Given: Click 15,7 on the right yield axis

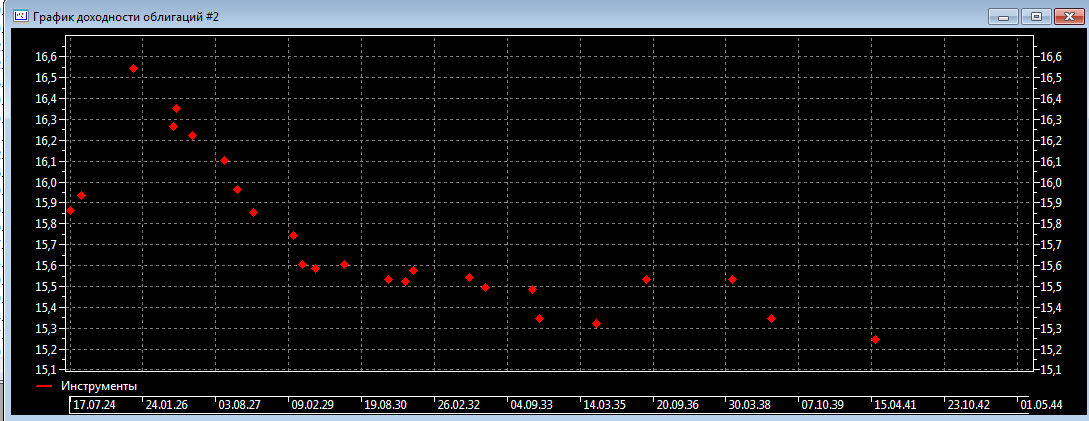Looking at the screenshot, I should pos(1050,245).
